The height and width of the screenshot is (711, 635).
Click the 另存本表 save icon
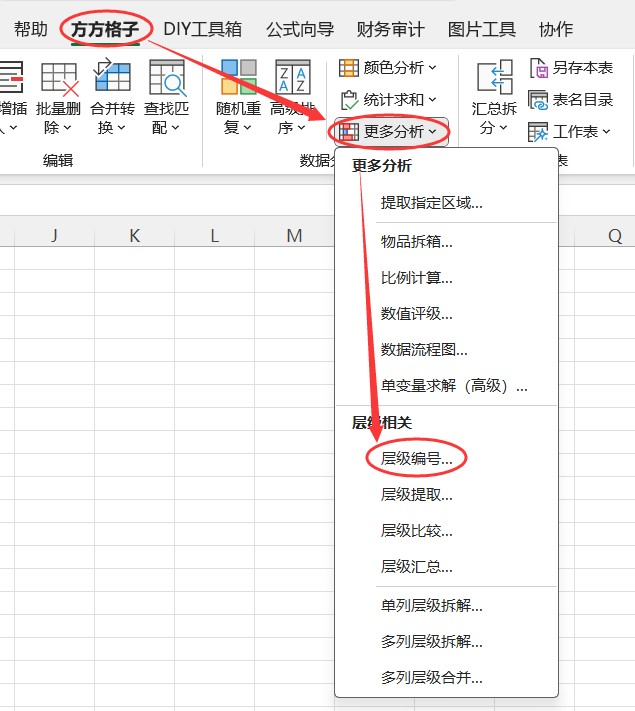[539, 68]
